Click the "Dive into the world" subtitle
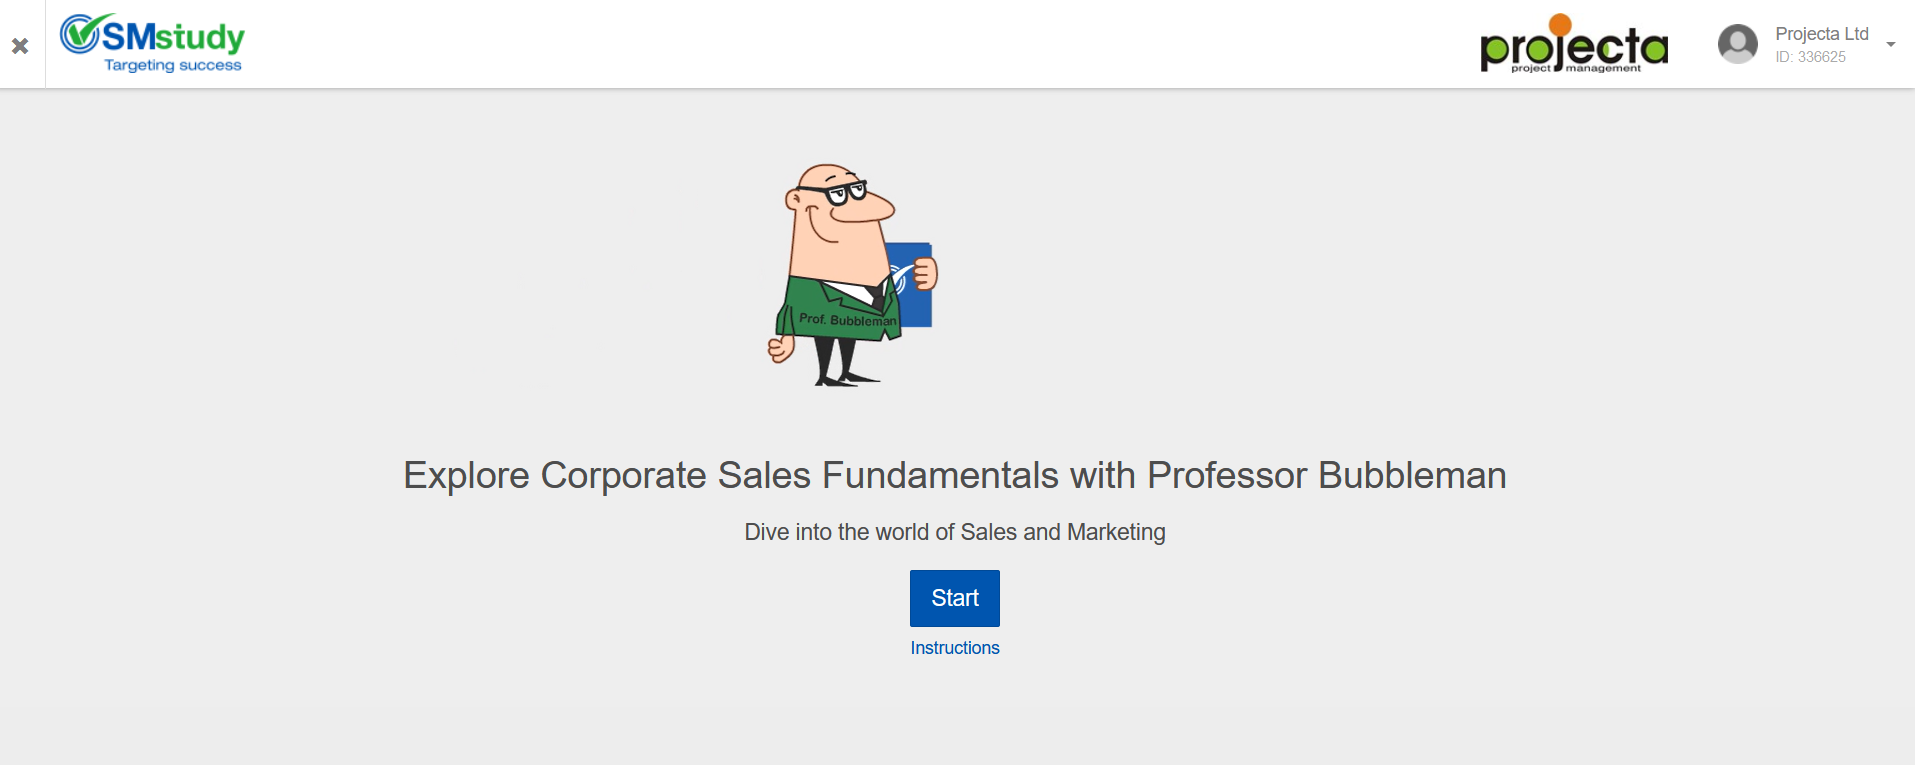This screenshot has height=765, width=1915. (x=954, y=532)
